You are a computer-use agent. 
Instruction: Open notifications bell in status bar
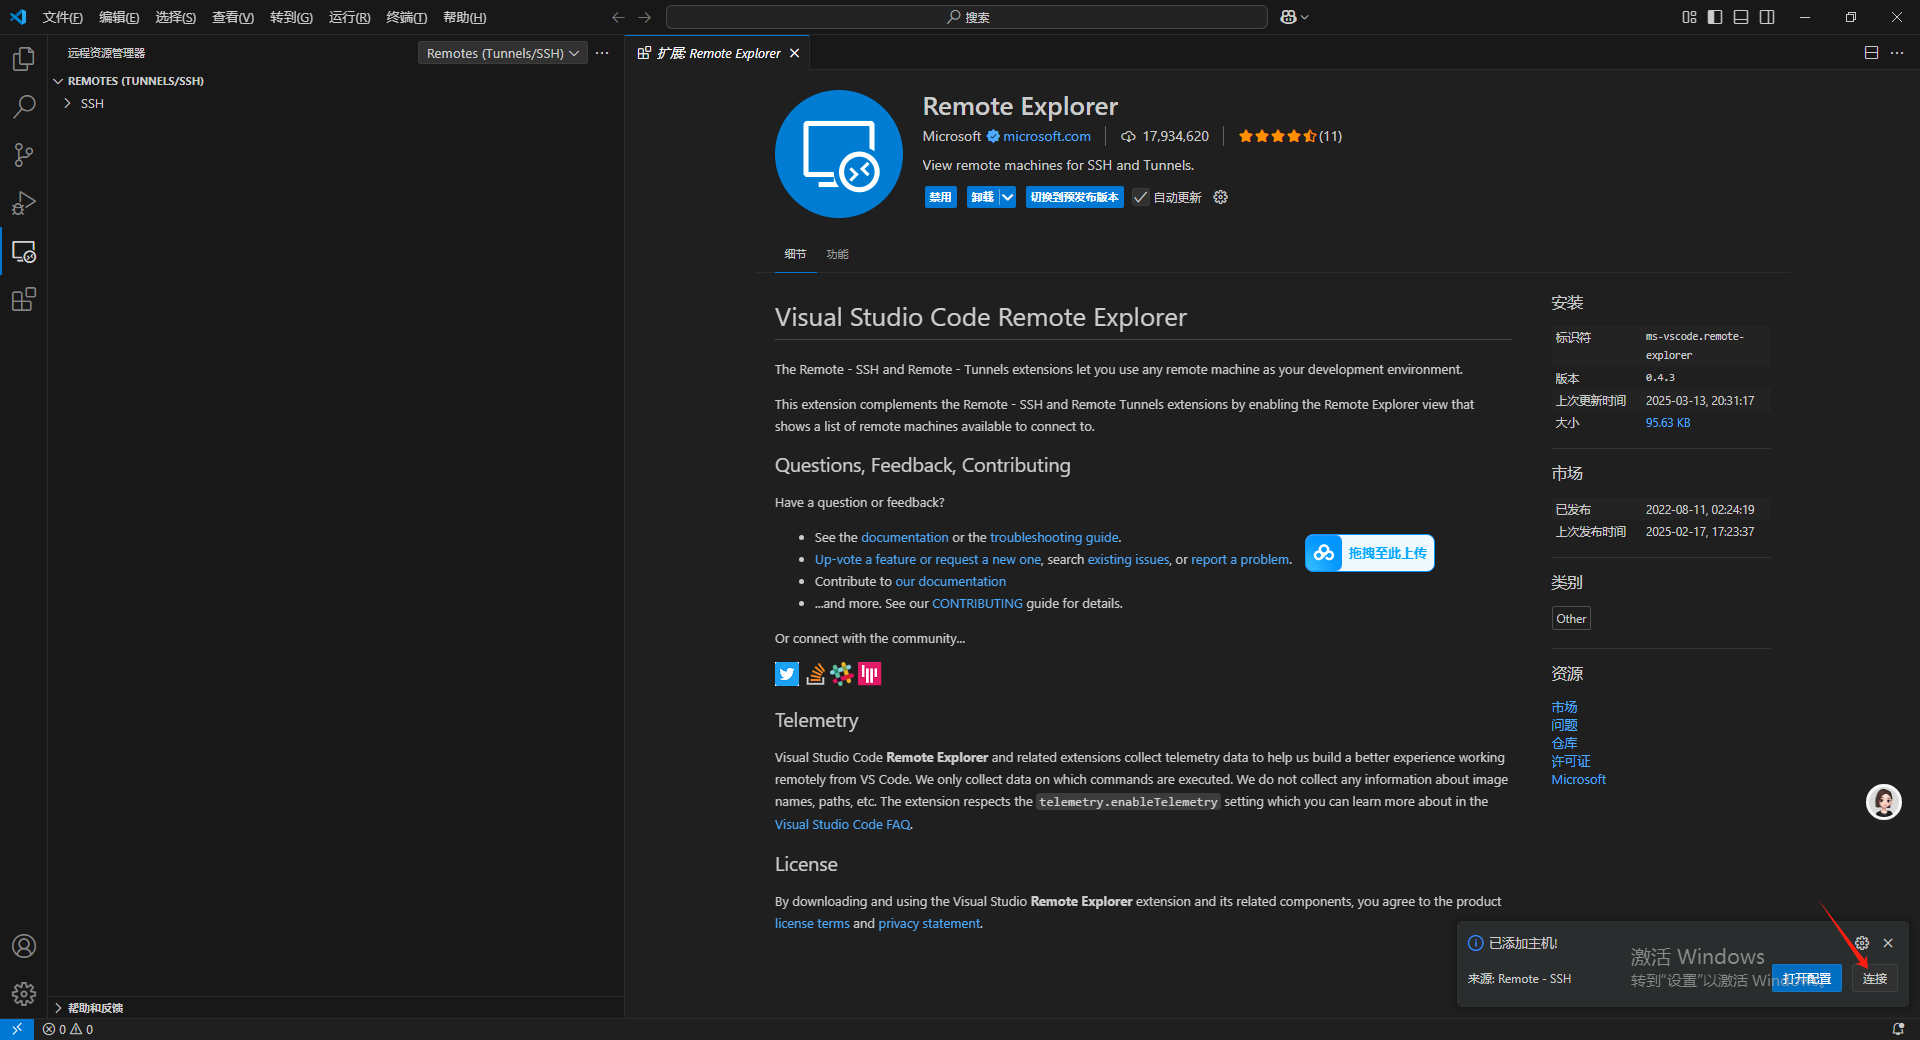pos(1898,1029)
